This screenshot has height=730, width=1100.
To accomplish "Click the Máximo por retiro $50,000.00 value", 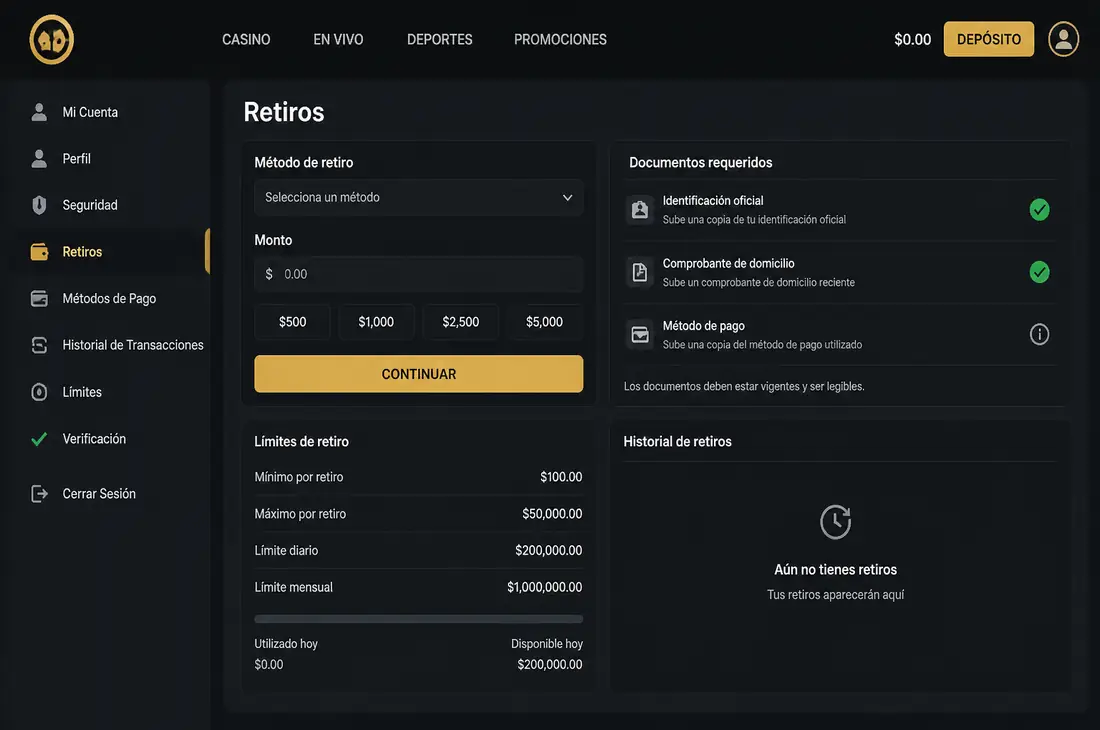I will 552,514.
